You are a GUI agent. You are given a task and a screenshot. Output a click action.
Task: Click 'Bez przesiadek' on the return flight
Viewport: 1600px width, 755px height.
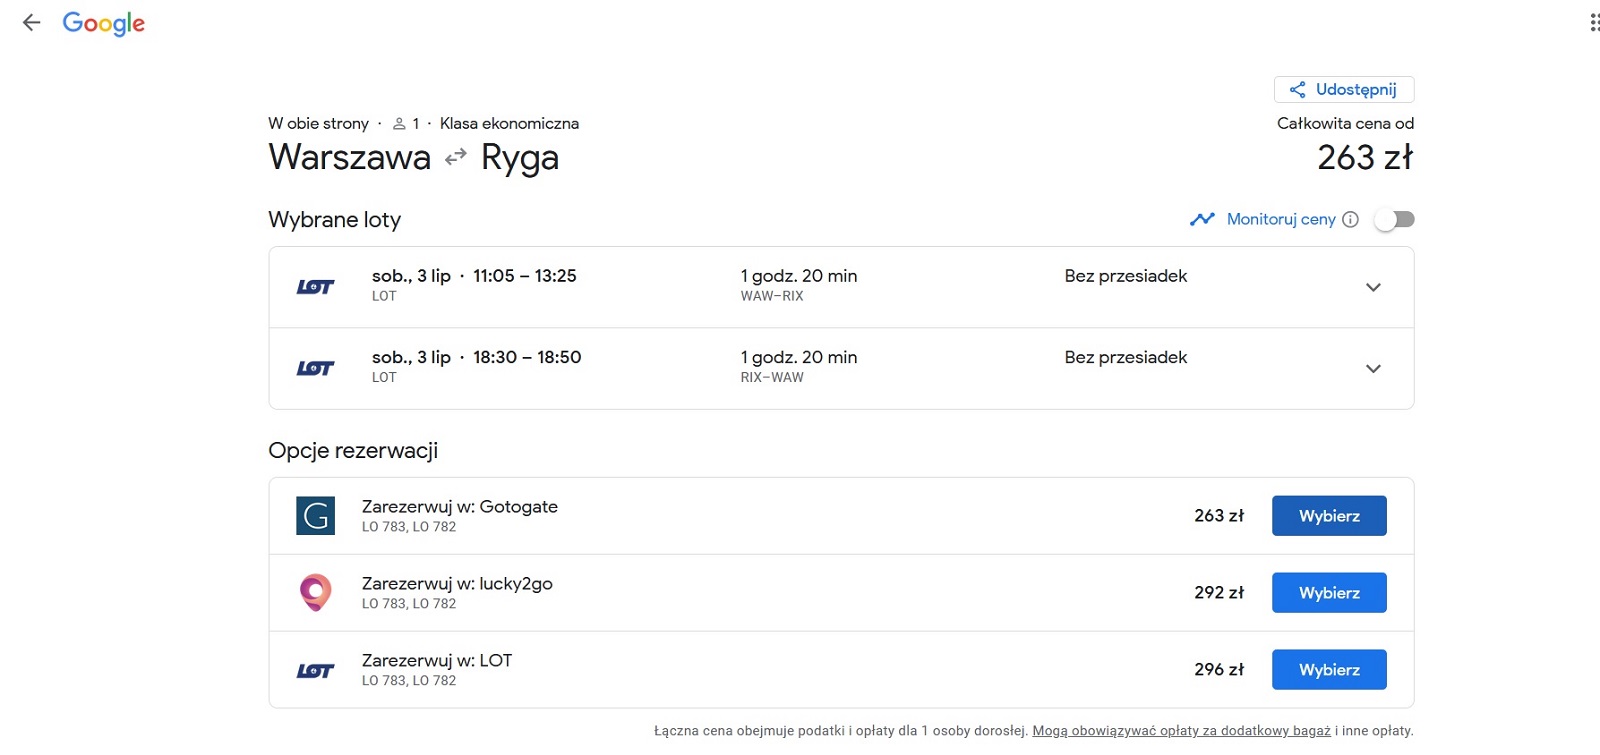coord(1126,357)
